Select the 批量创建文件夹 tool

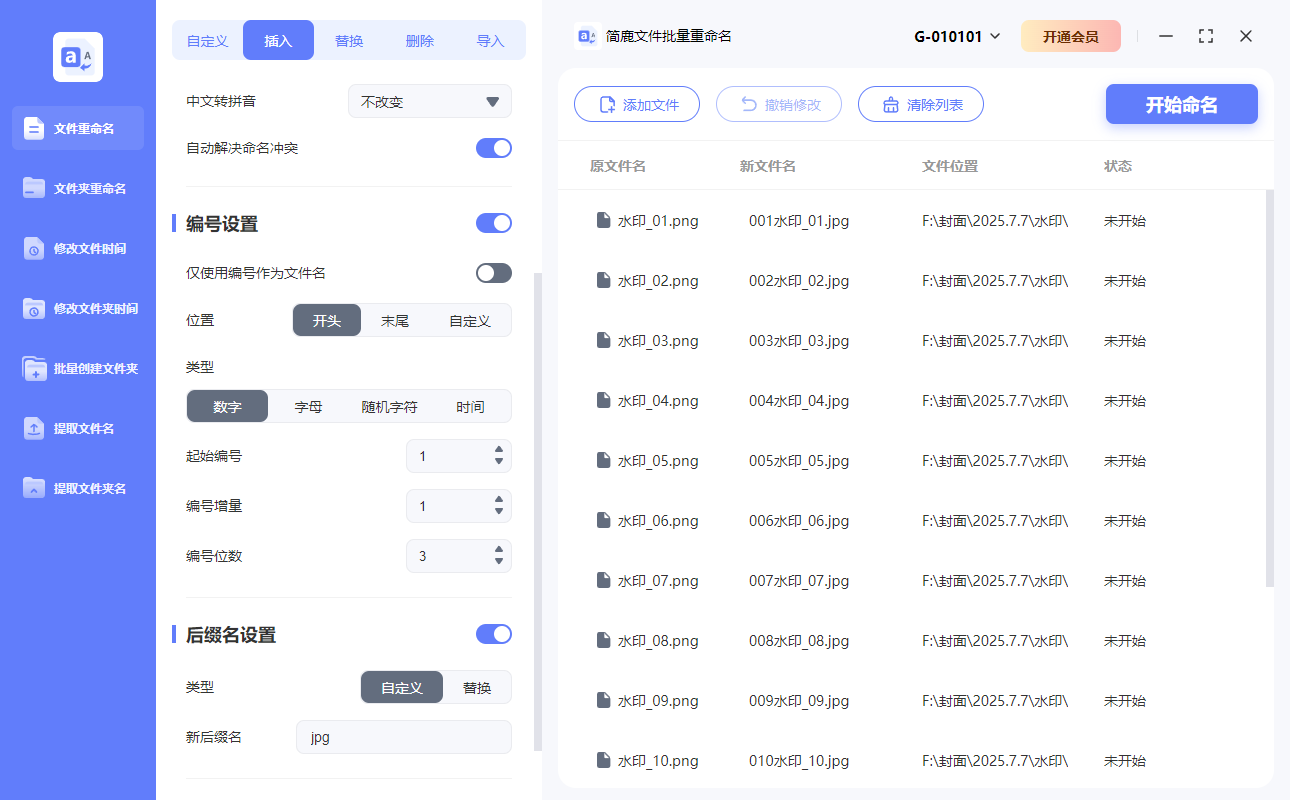click(x=77, y=368)
